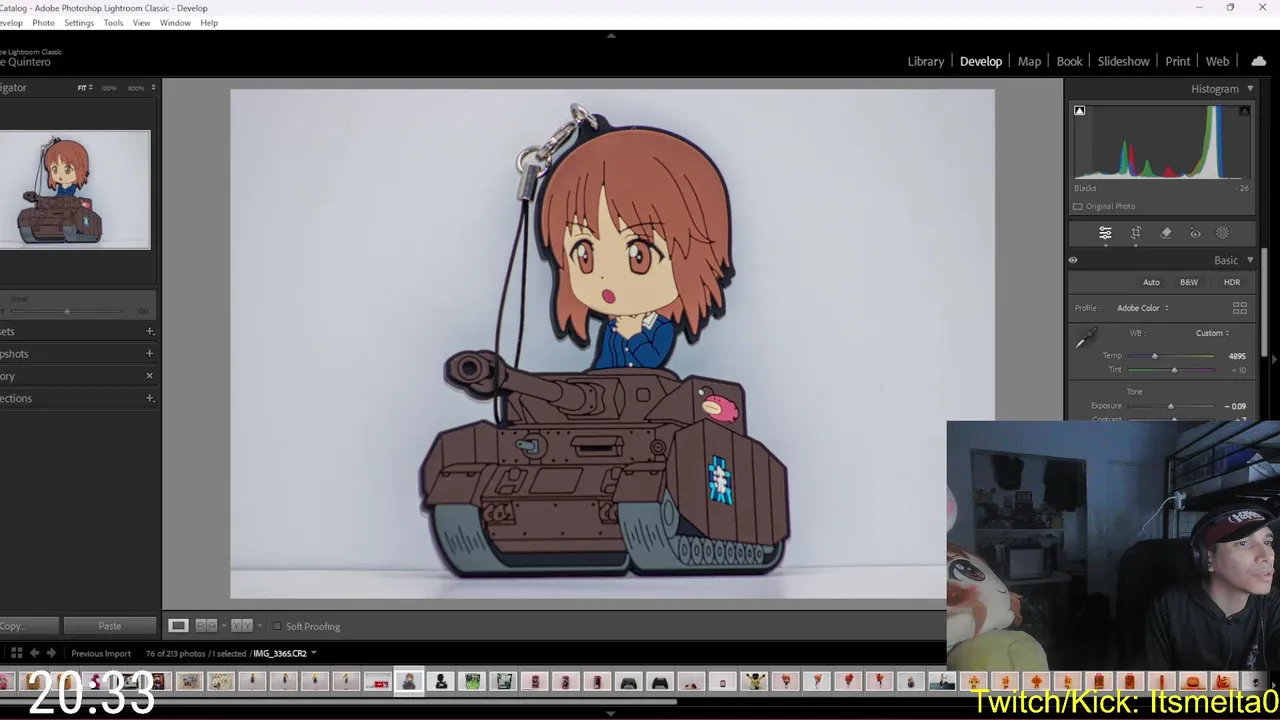Image resolution: width=1280 pixels, height=720 pixels.
Task: Open the Tools menu
Action: pyautogui.click(x=113, y=22)
